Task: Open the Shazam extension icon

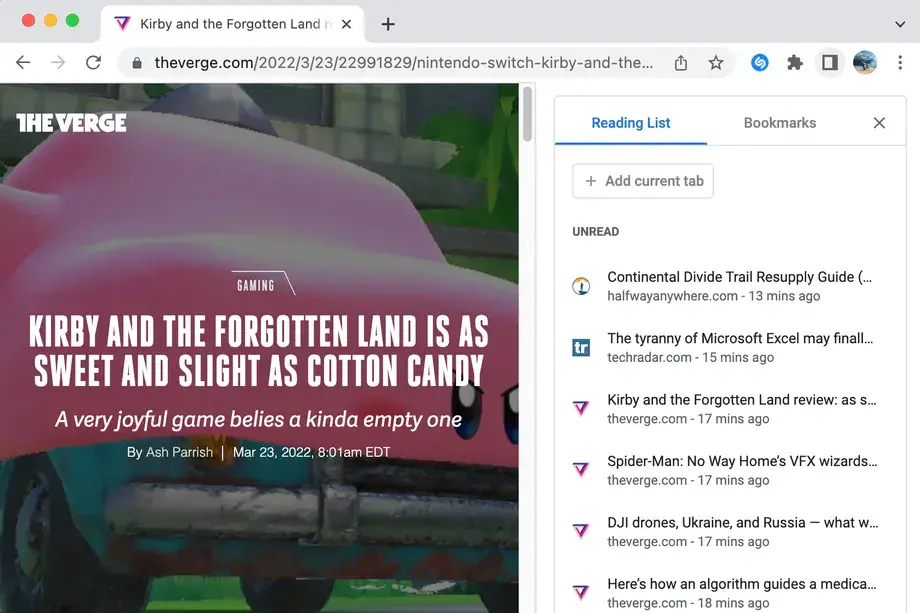Action: click(760, 63)
